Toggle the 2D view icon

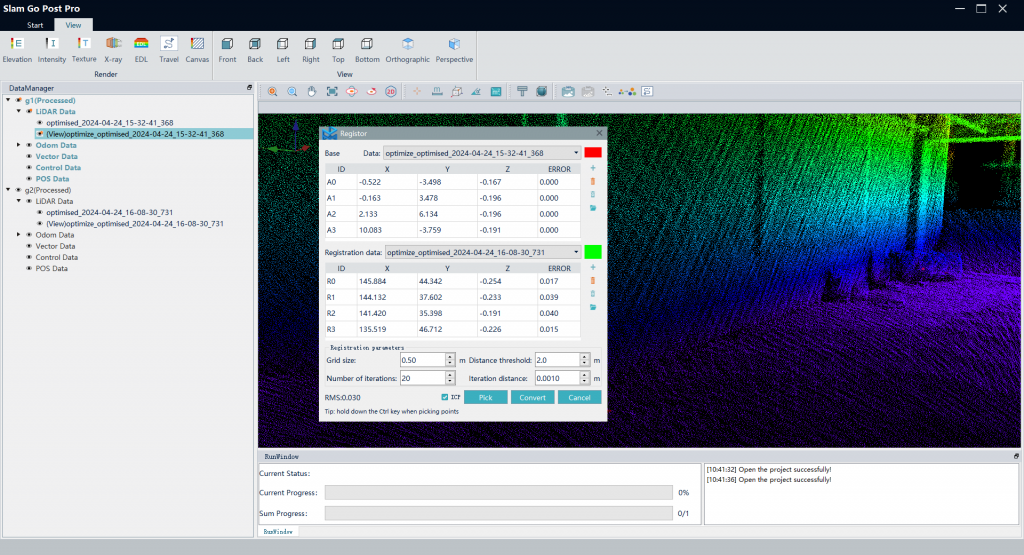391,91
